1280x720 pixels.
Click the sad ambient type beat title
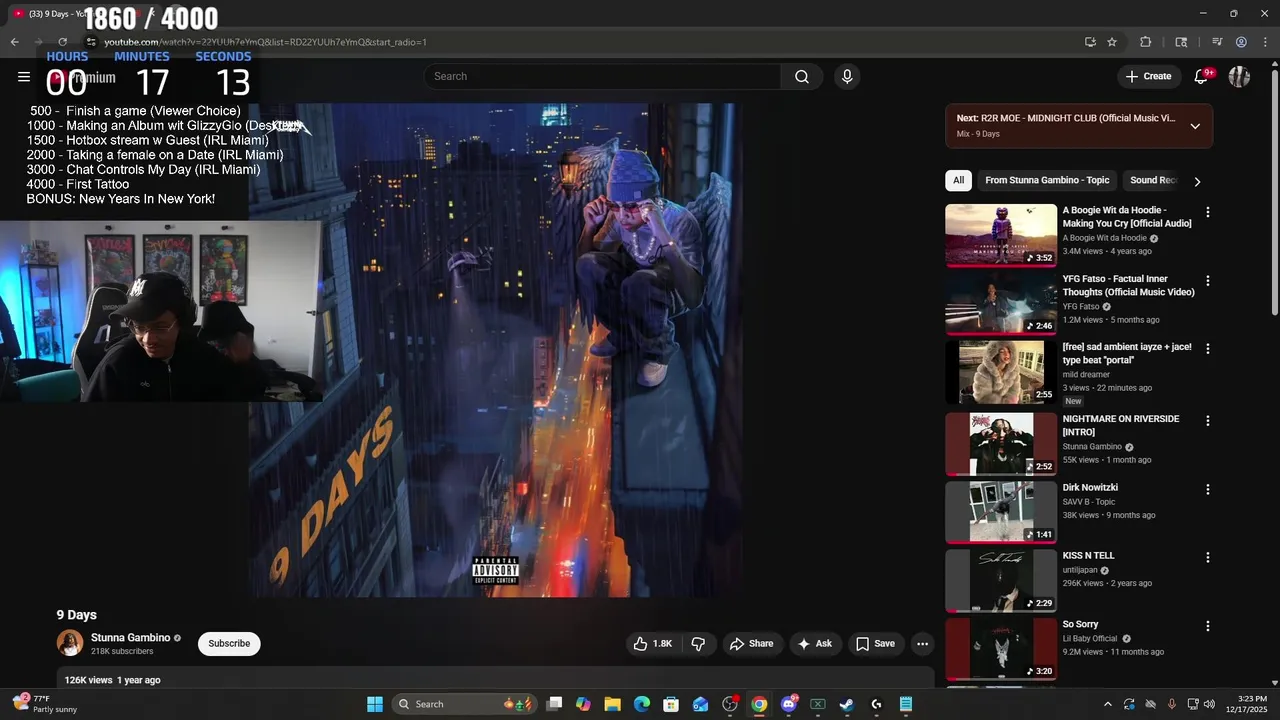1127,354
